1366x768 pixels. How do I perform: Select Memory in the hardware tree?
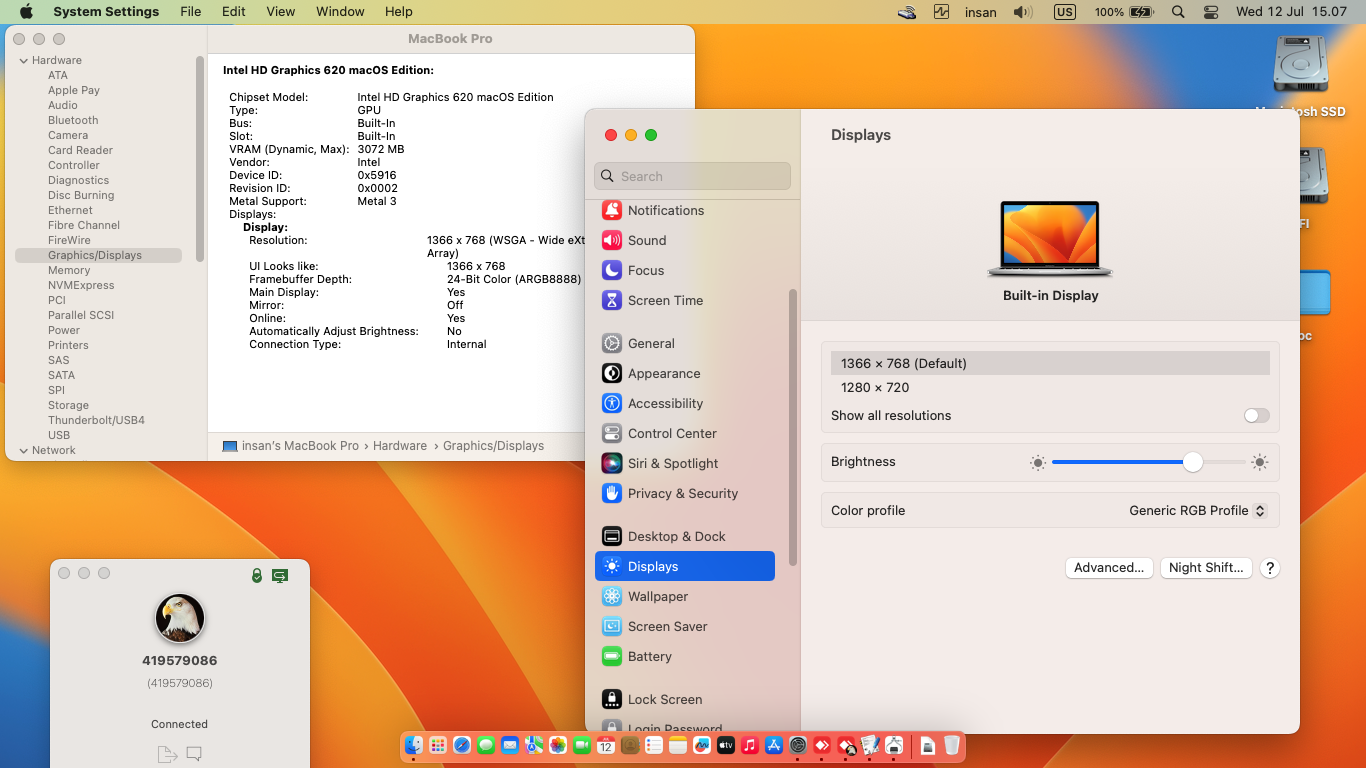coord(69,270)
